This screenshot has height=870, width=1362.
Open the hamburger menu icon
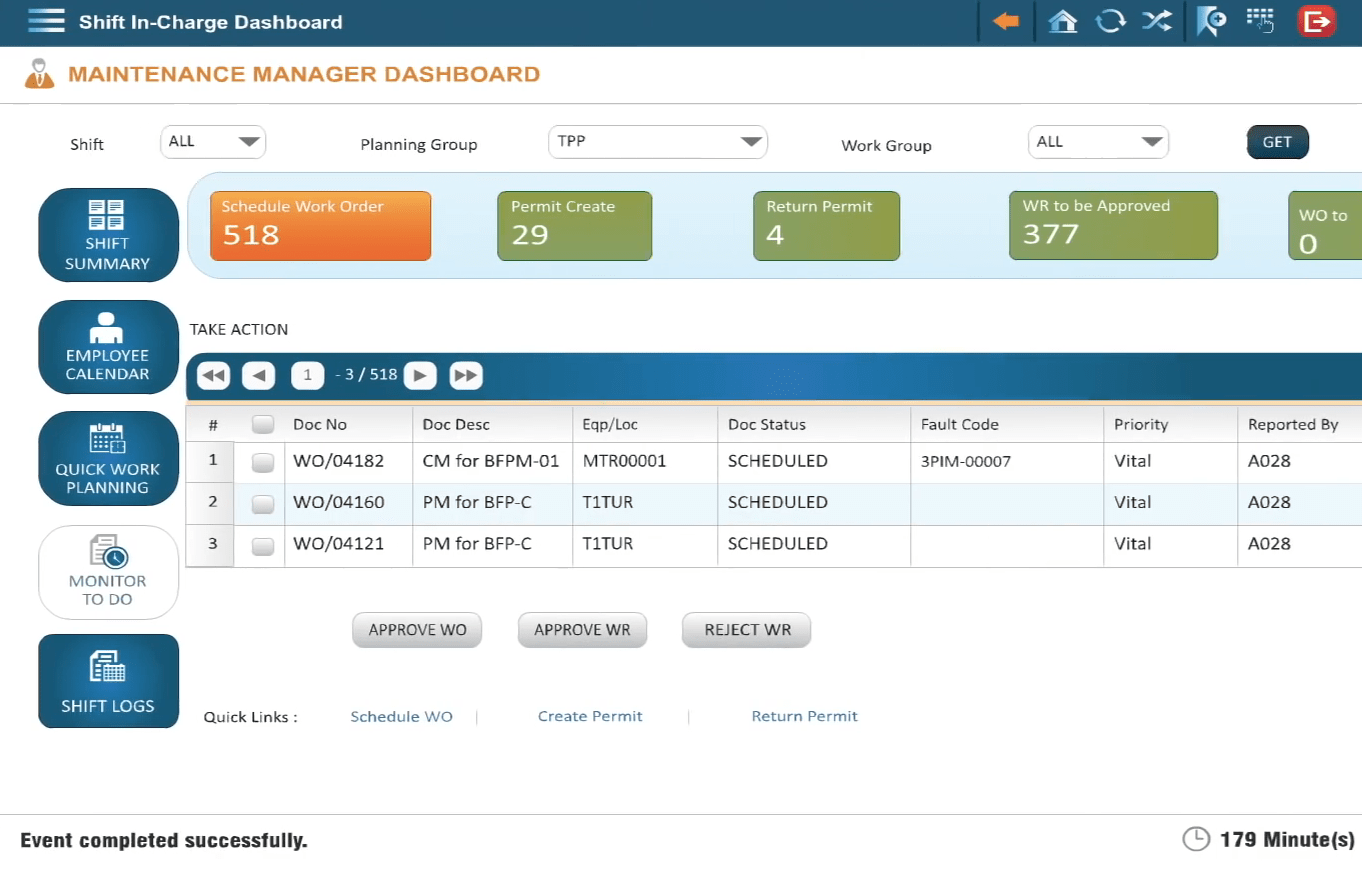(x=46, y=21)
